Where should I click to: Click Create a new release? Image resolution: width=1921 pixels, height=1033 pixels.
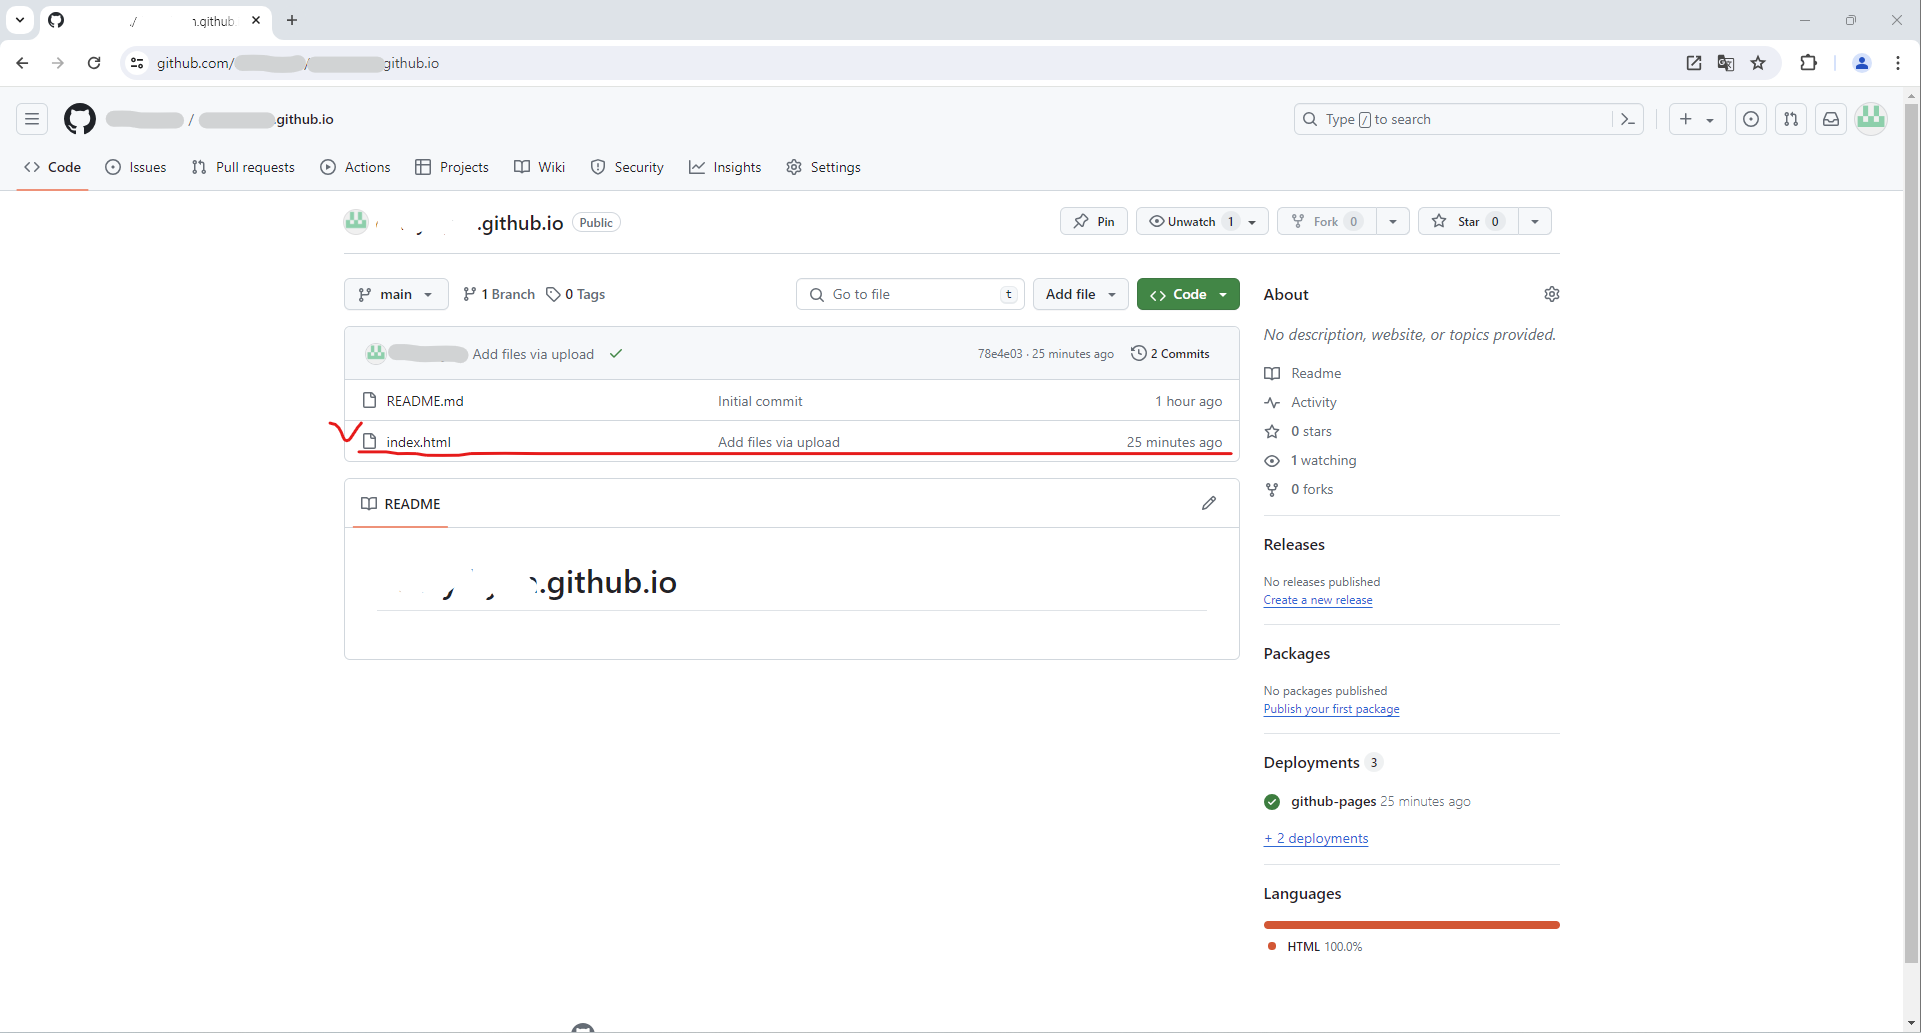click(x=1318, y=600)
